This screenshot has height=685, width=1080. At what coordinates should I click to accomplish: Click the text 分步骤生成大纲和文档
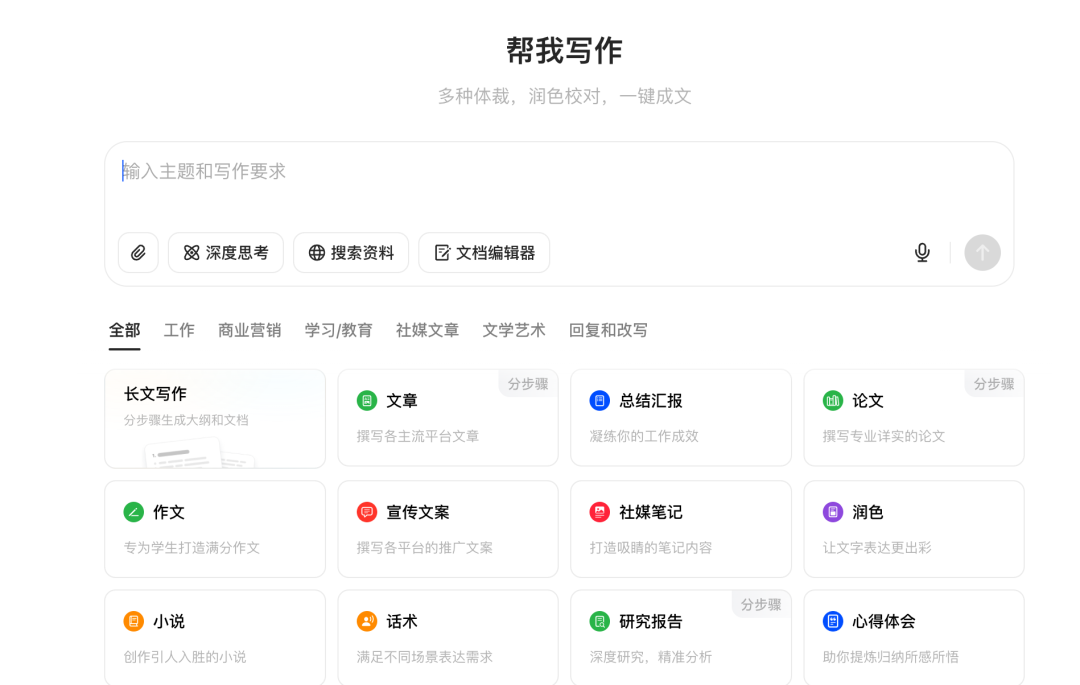click(186, 420)
